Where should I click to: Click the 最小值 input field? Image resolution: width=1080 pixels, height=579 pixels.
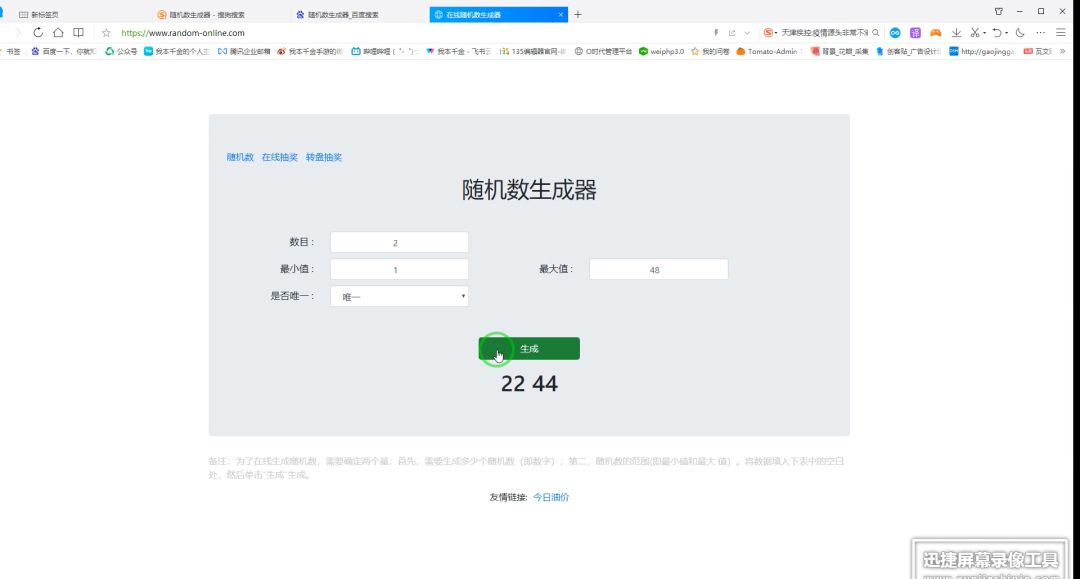point(399,269)
